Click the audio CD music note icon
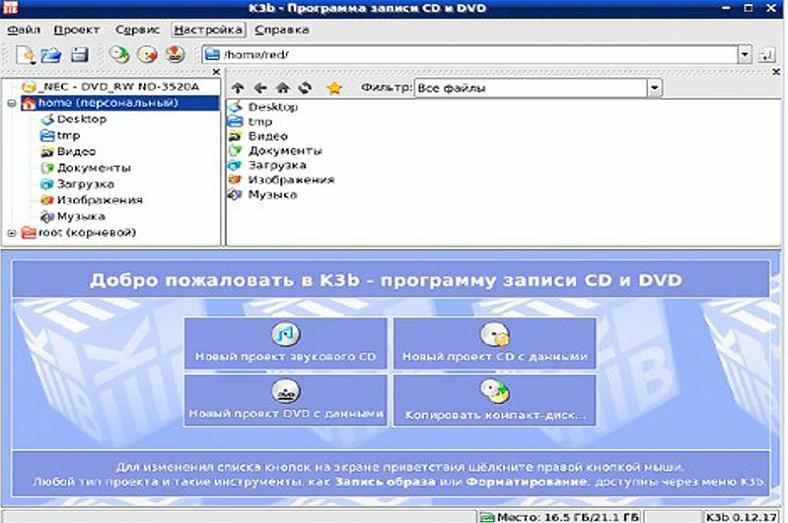The width and height of the screenshot is (788, 523). point(285,335)
